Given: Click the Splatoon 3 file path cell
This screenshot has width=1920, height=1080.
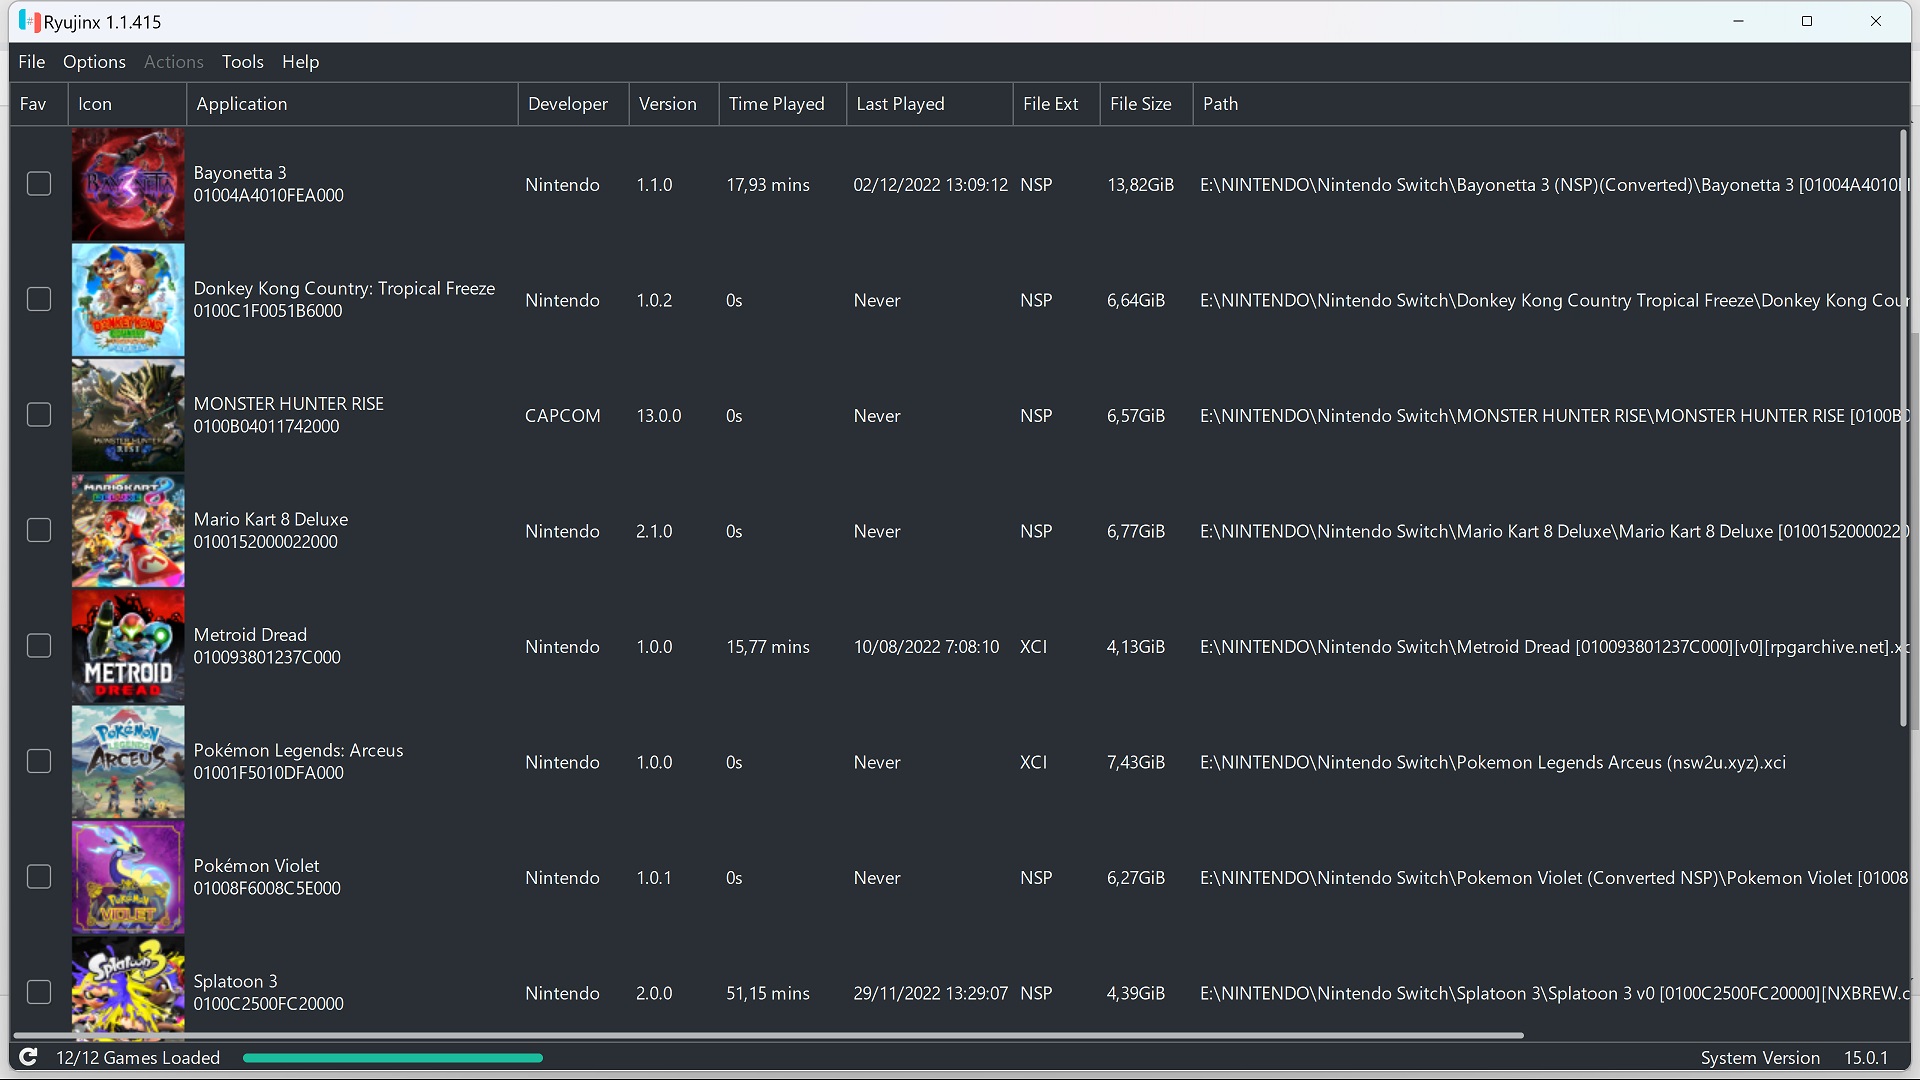Looking at the screenshot, I should pos(1554,993).
